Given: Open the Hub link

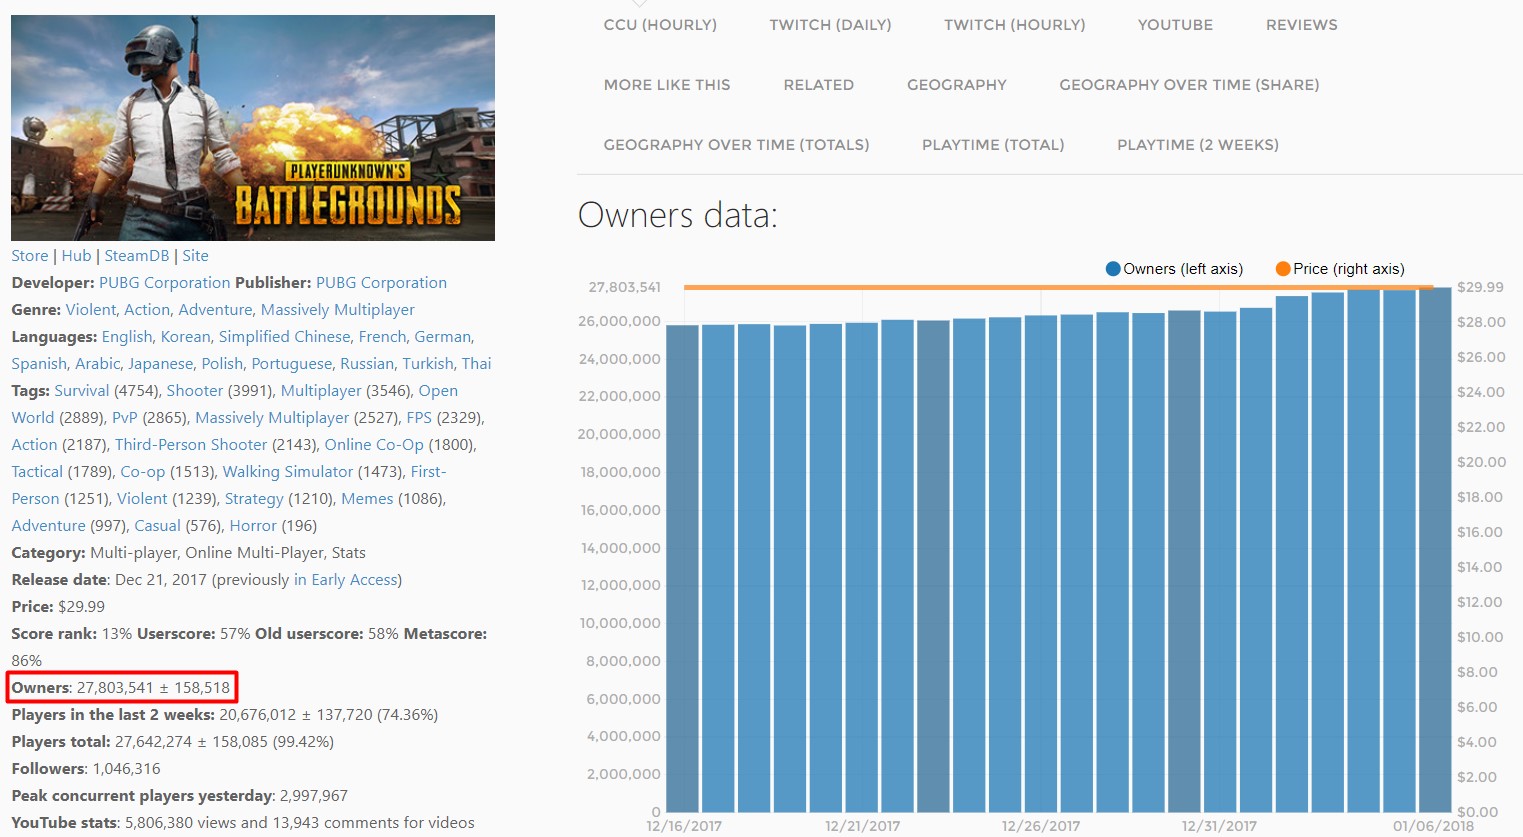Looking at the screenshot, I should tap(76, 256).
